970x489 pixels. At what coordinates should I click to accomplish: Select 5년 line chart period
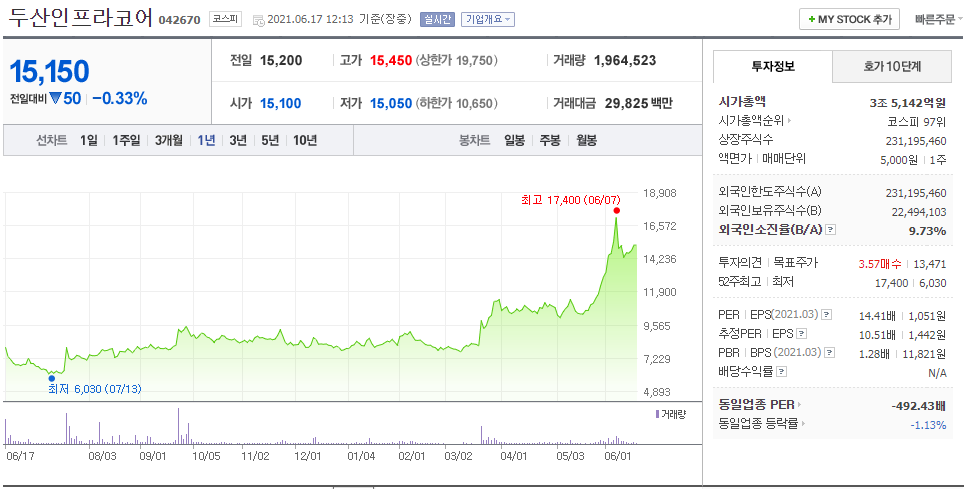[270, 141]
